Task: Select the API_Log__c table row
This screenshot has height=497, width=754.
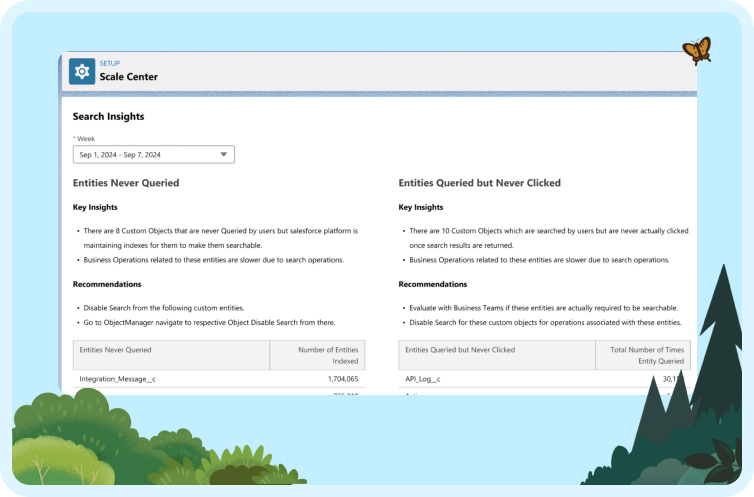Action: pyautogui.click(x=544, y=379)
